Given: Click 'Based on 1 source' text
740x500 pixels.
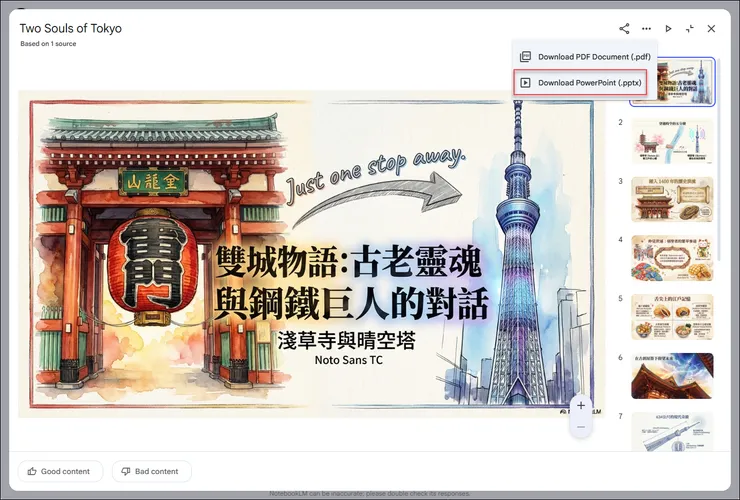Looking at the screenshot, I should pos(48,43).
